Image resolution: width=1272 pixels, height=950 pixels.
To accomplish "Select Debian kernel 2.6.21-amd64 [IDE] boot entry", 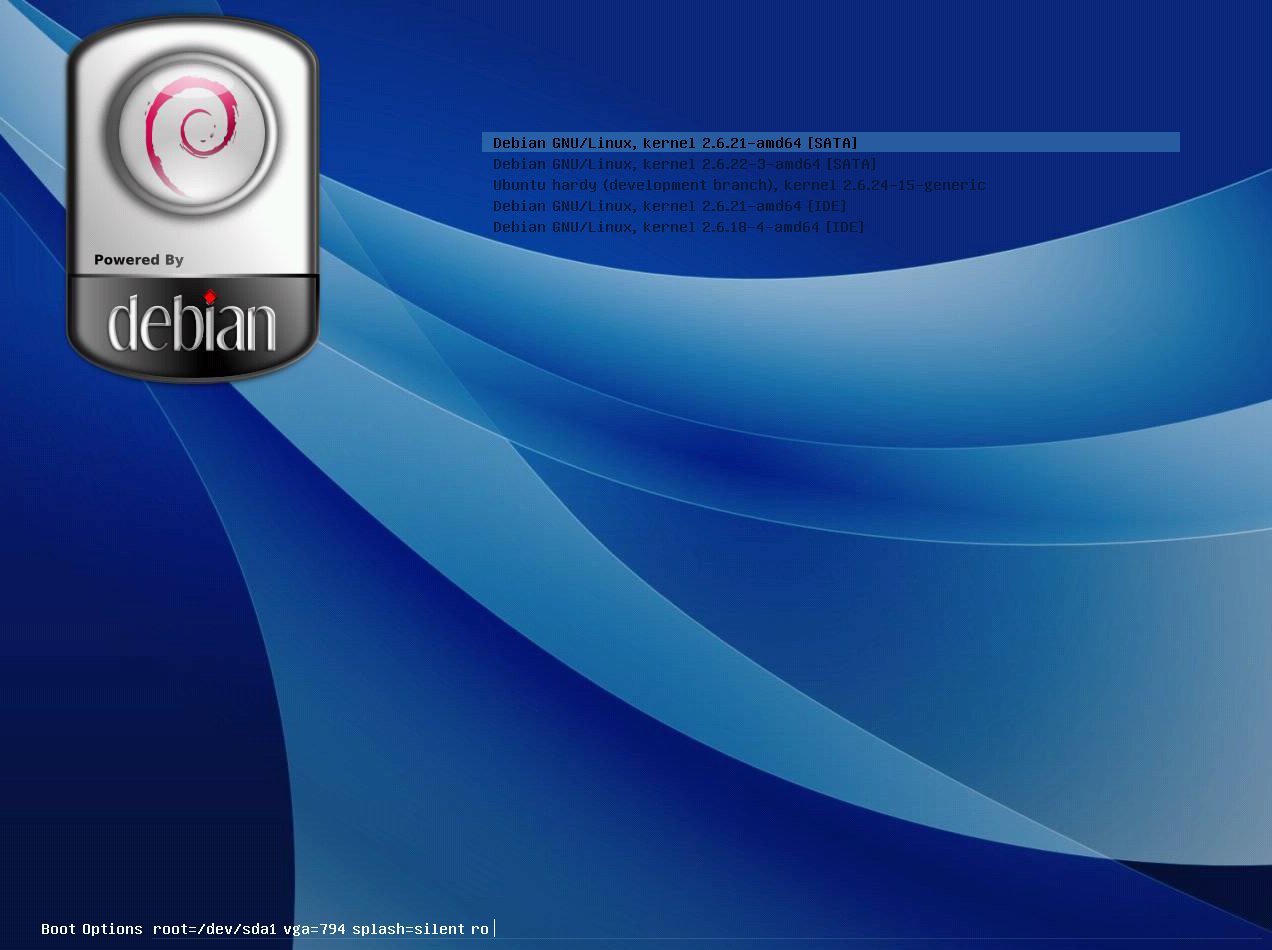I will (670, 206).
